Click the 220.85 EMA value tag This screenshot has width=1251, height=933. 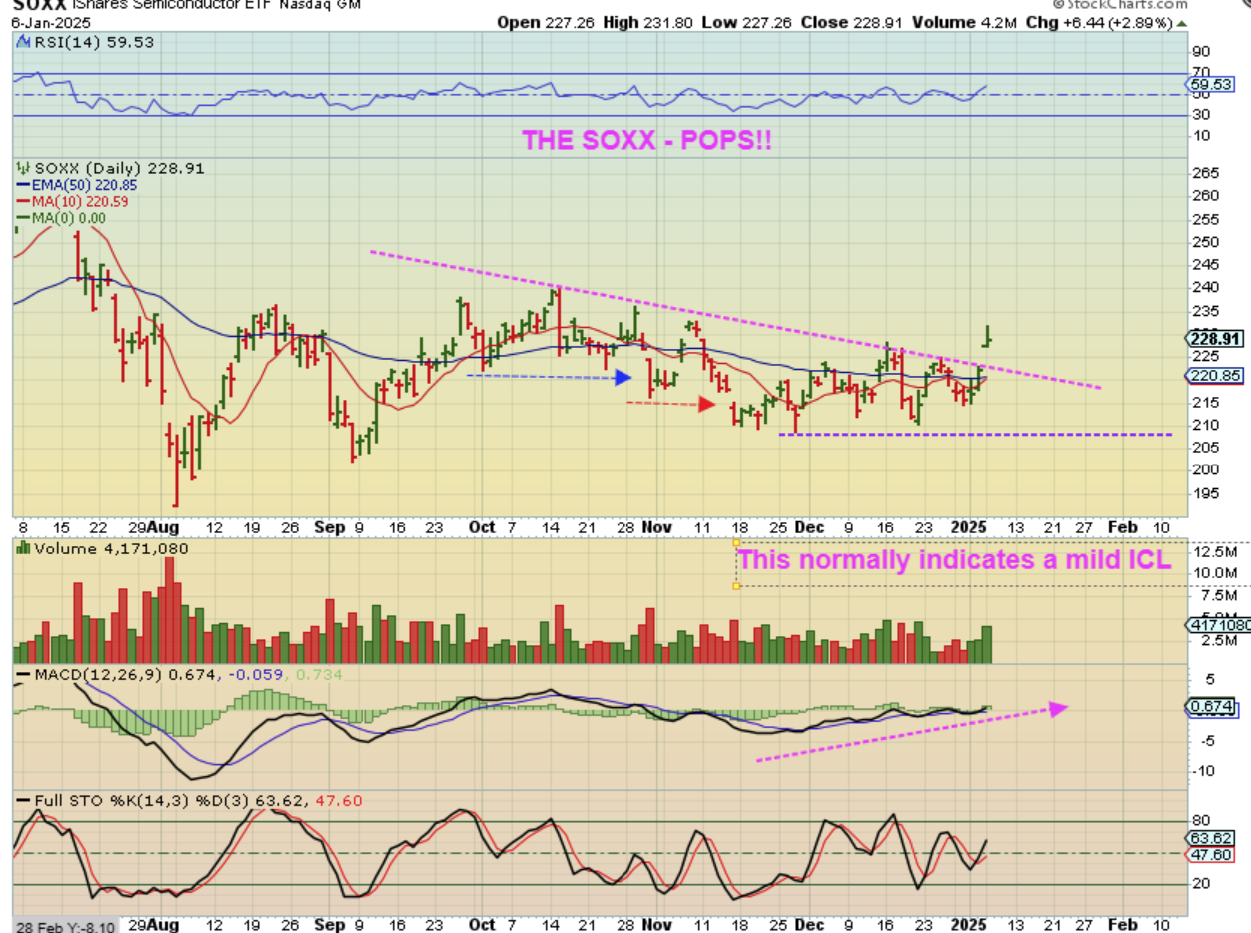pos(1217,376)
